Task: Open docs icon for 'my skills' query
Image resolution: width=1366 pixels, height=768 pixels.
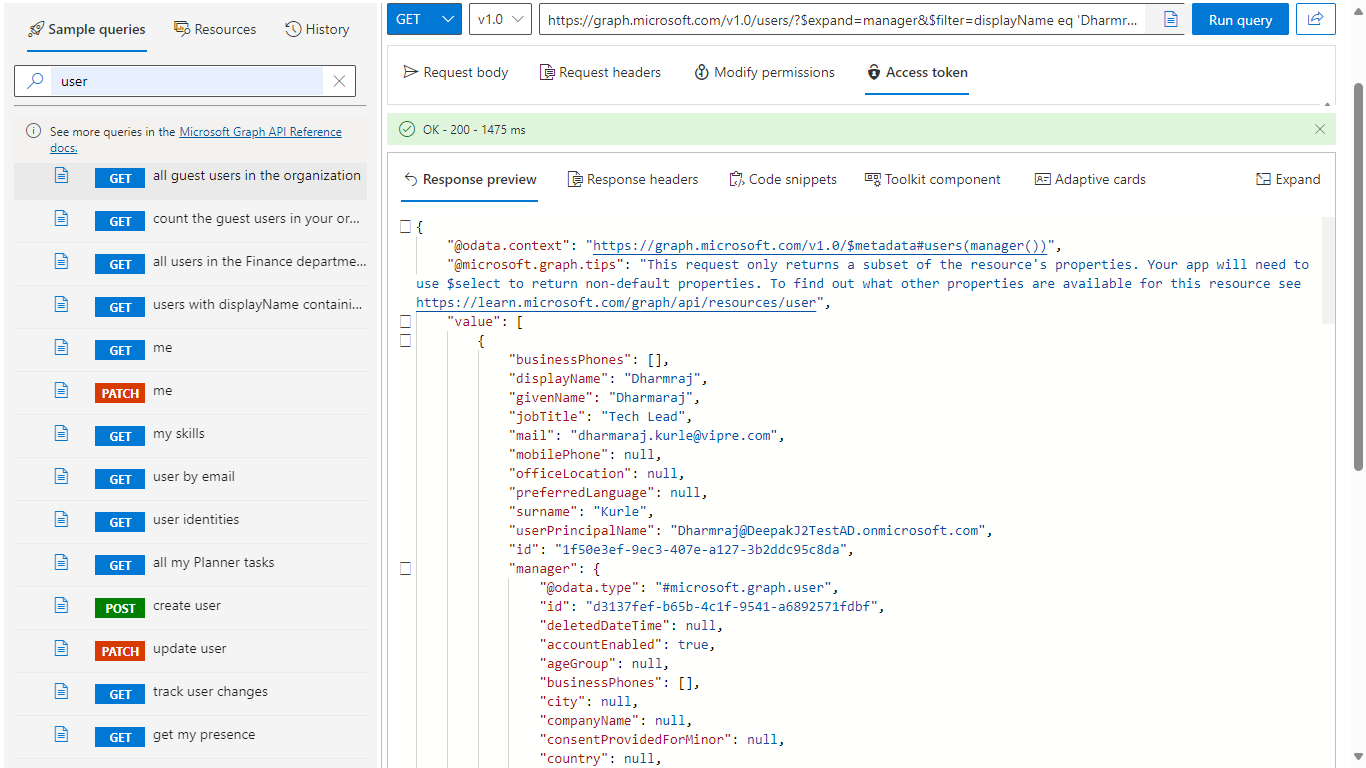Action: pos(61,433)
